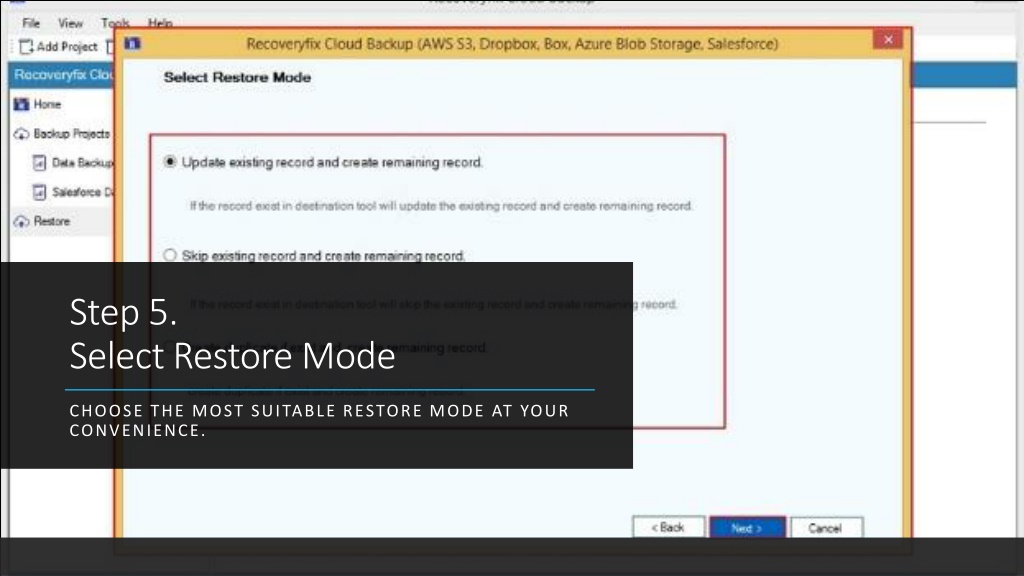This screenshot has height=576, width=1024.
Task: Select Skip existing record radio button
Action: click(170, 255)
